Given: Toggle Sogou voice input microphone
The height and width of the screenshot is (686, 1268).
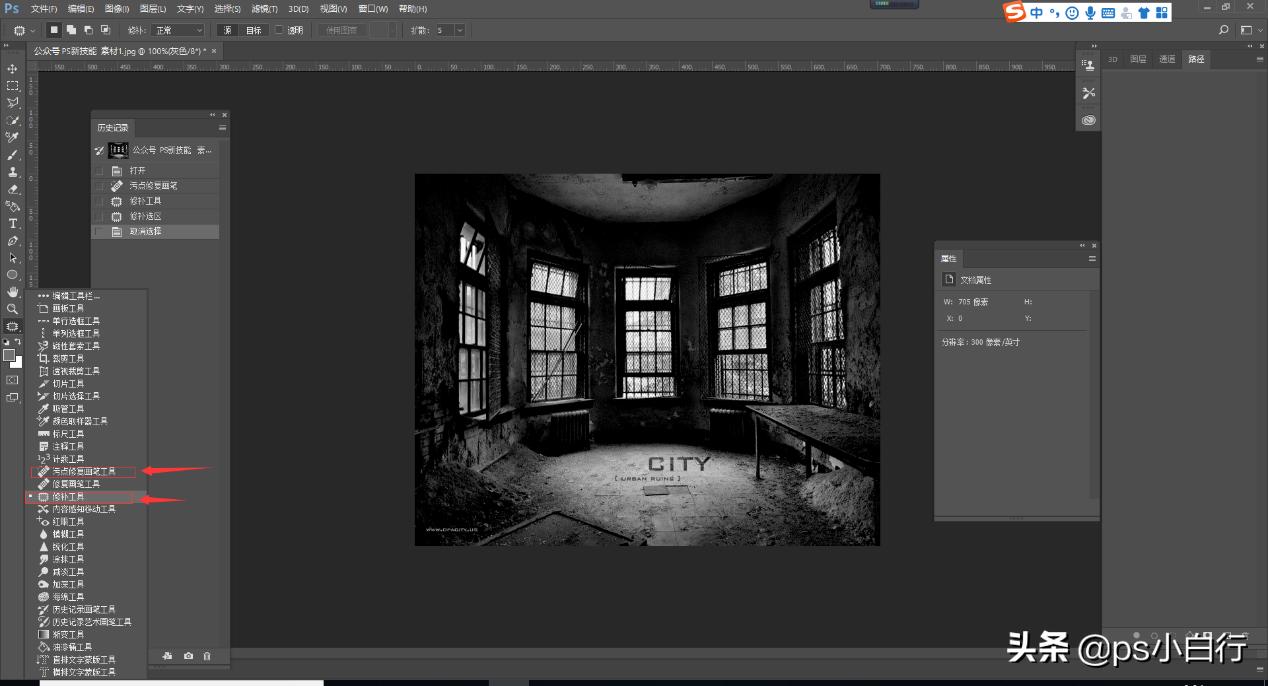Looking at the screenshot, I should pyautogui.click(x=1090, y=13).
